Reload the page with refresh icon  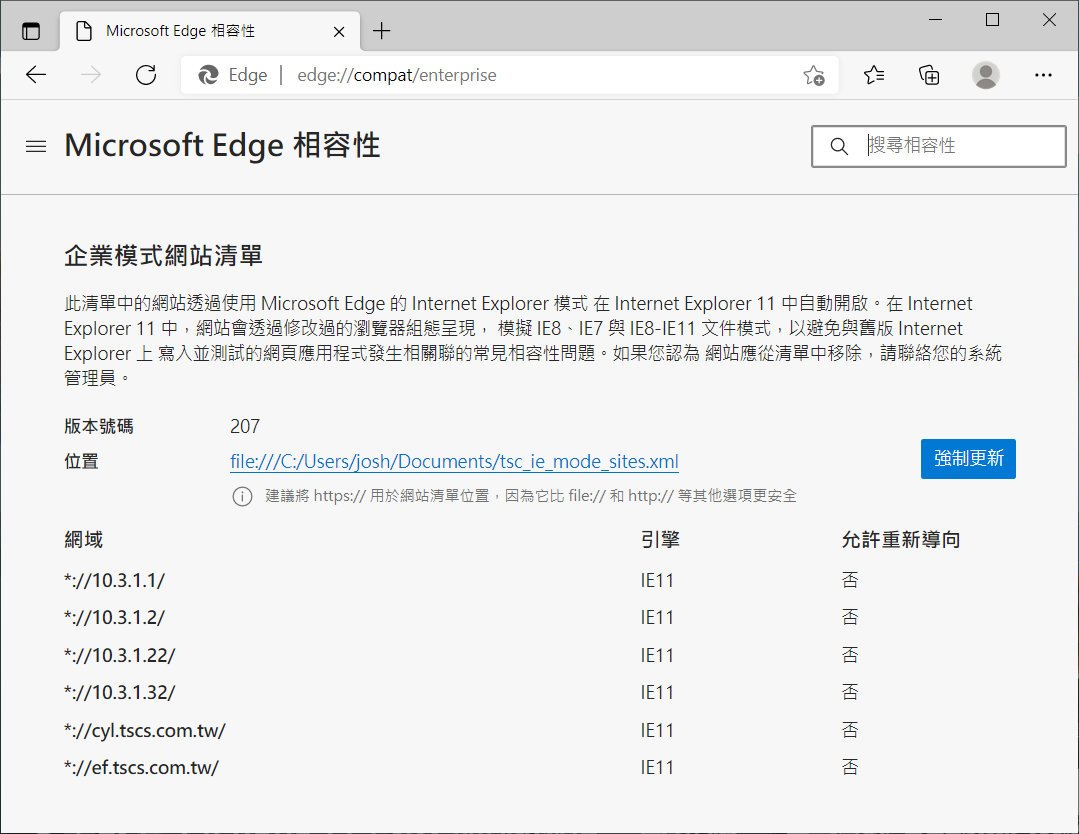[146, 75]
